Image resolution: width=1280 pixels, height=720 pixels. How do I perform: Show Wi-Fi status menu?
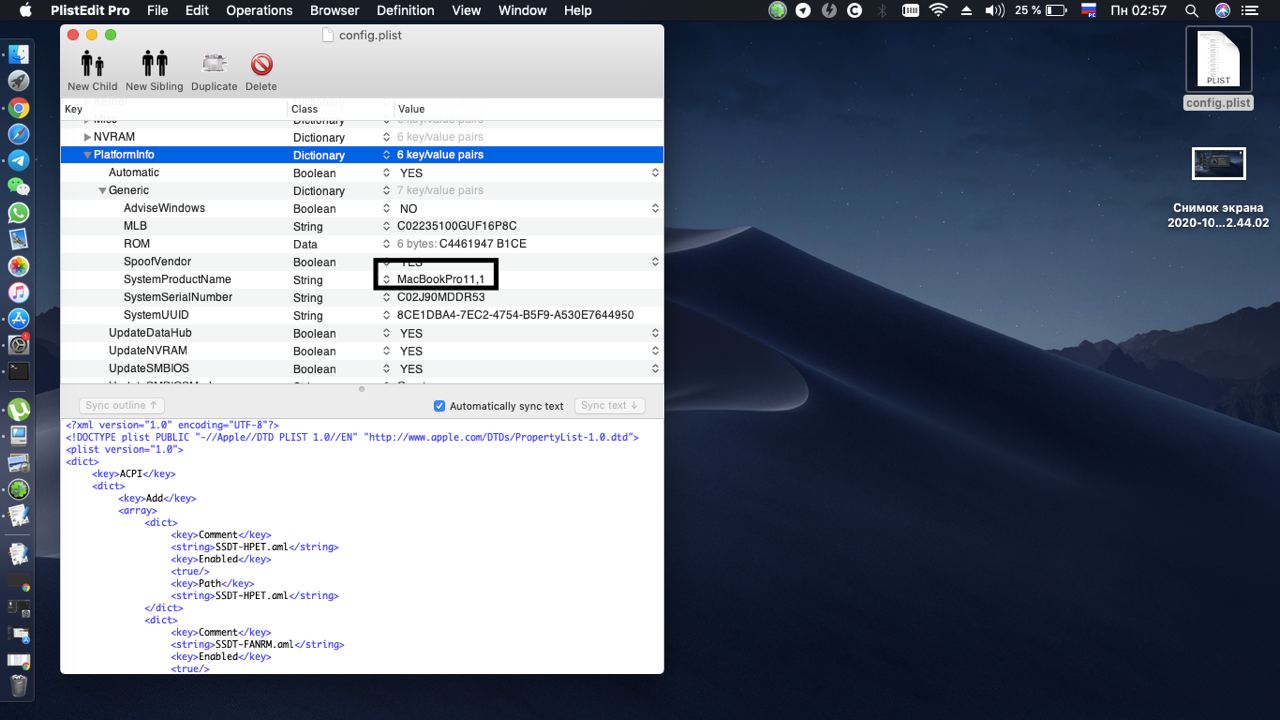tap(937, 10)
